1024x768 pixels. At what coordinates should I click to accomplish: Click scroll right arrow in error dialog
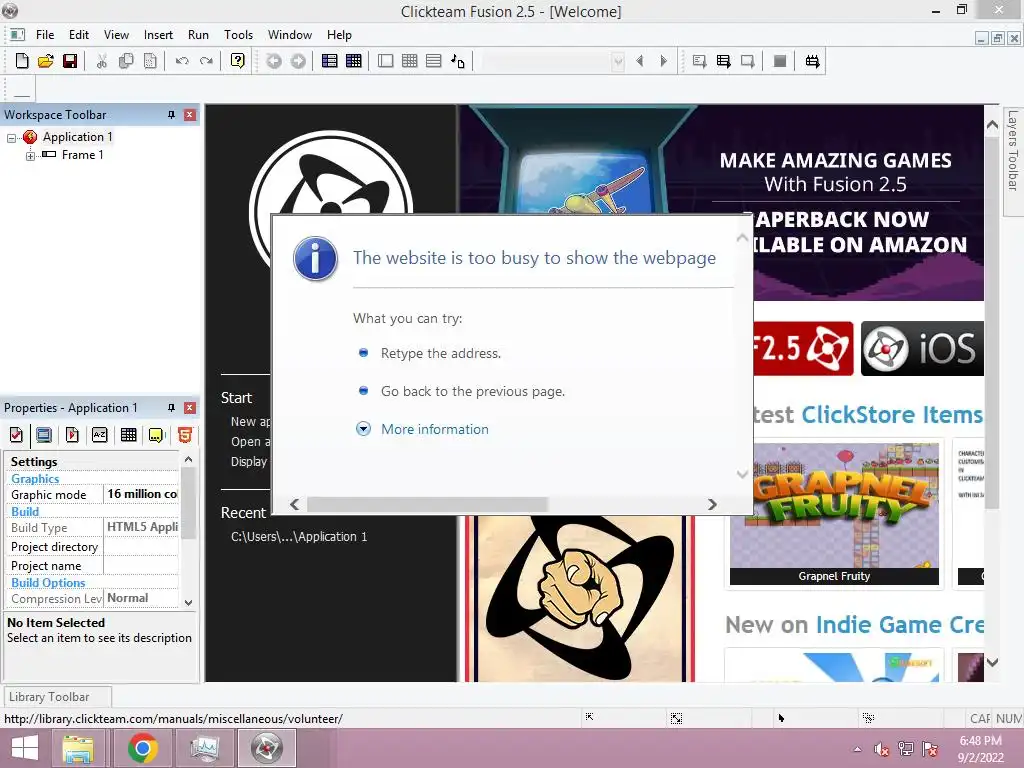(x=712, y=504)
